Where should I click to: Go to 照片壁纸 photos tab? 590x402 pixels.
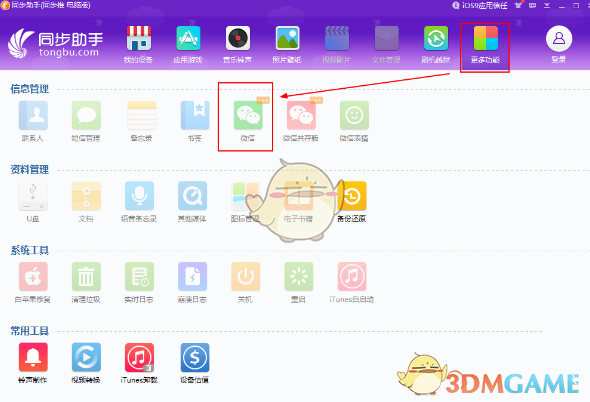point(287,38)
